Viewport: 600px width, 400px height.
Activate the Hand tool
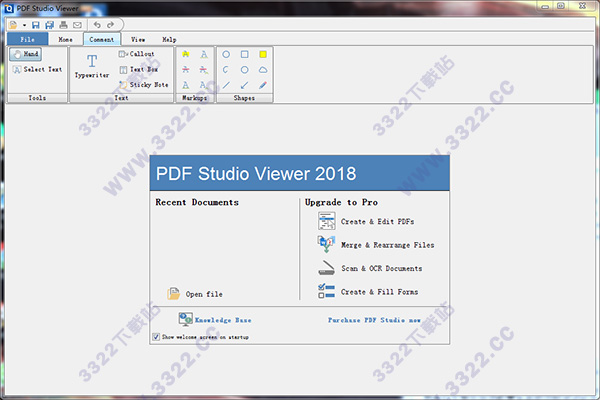click(26, 54)
